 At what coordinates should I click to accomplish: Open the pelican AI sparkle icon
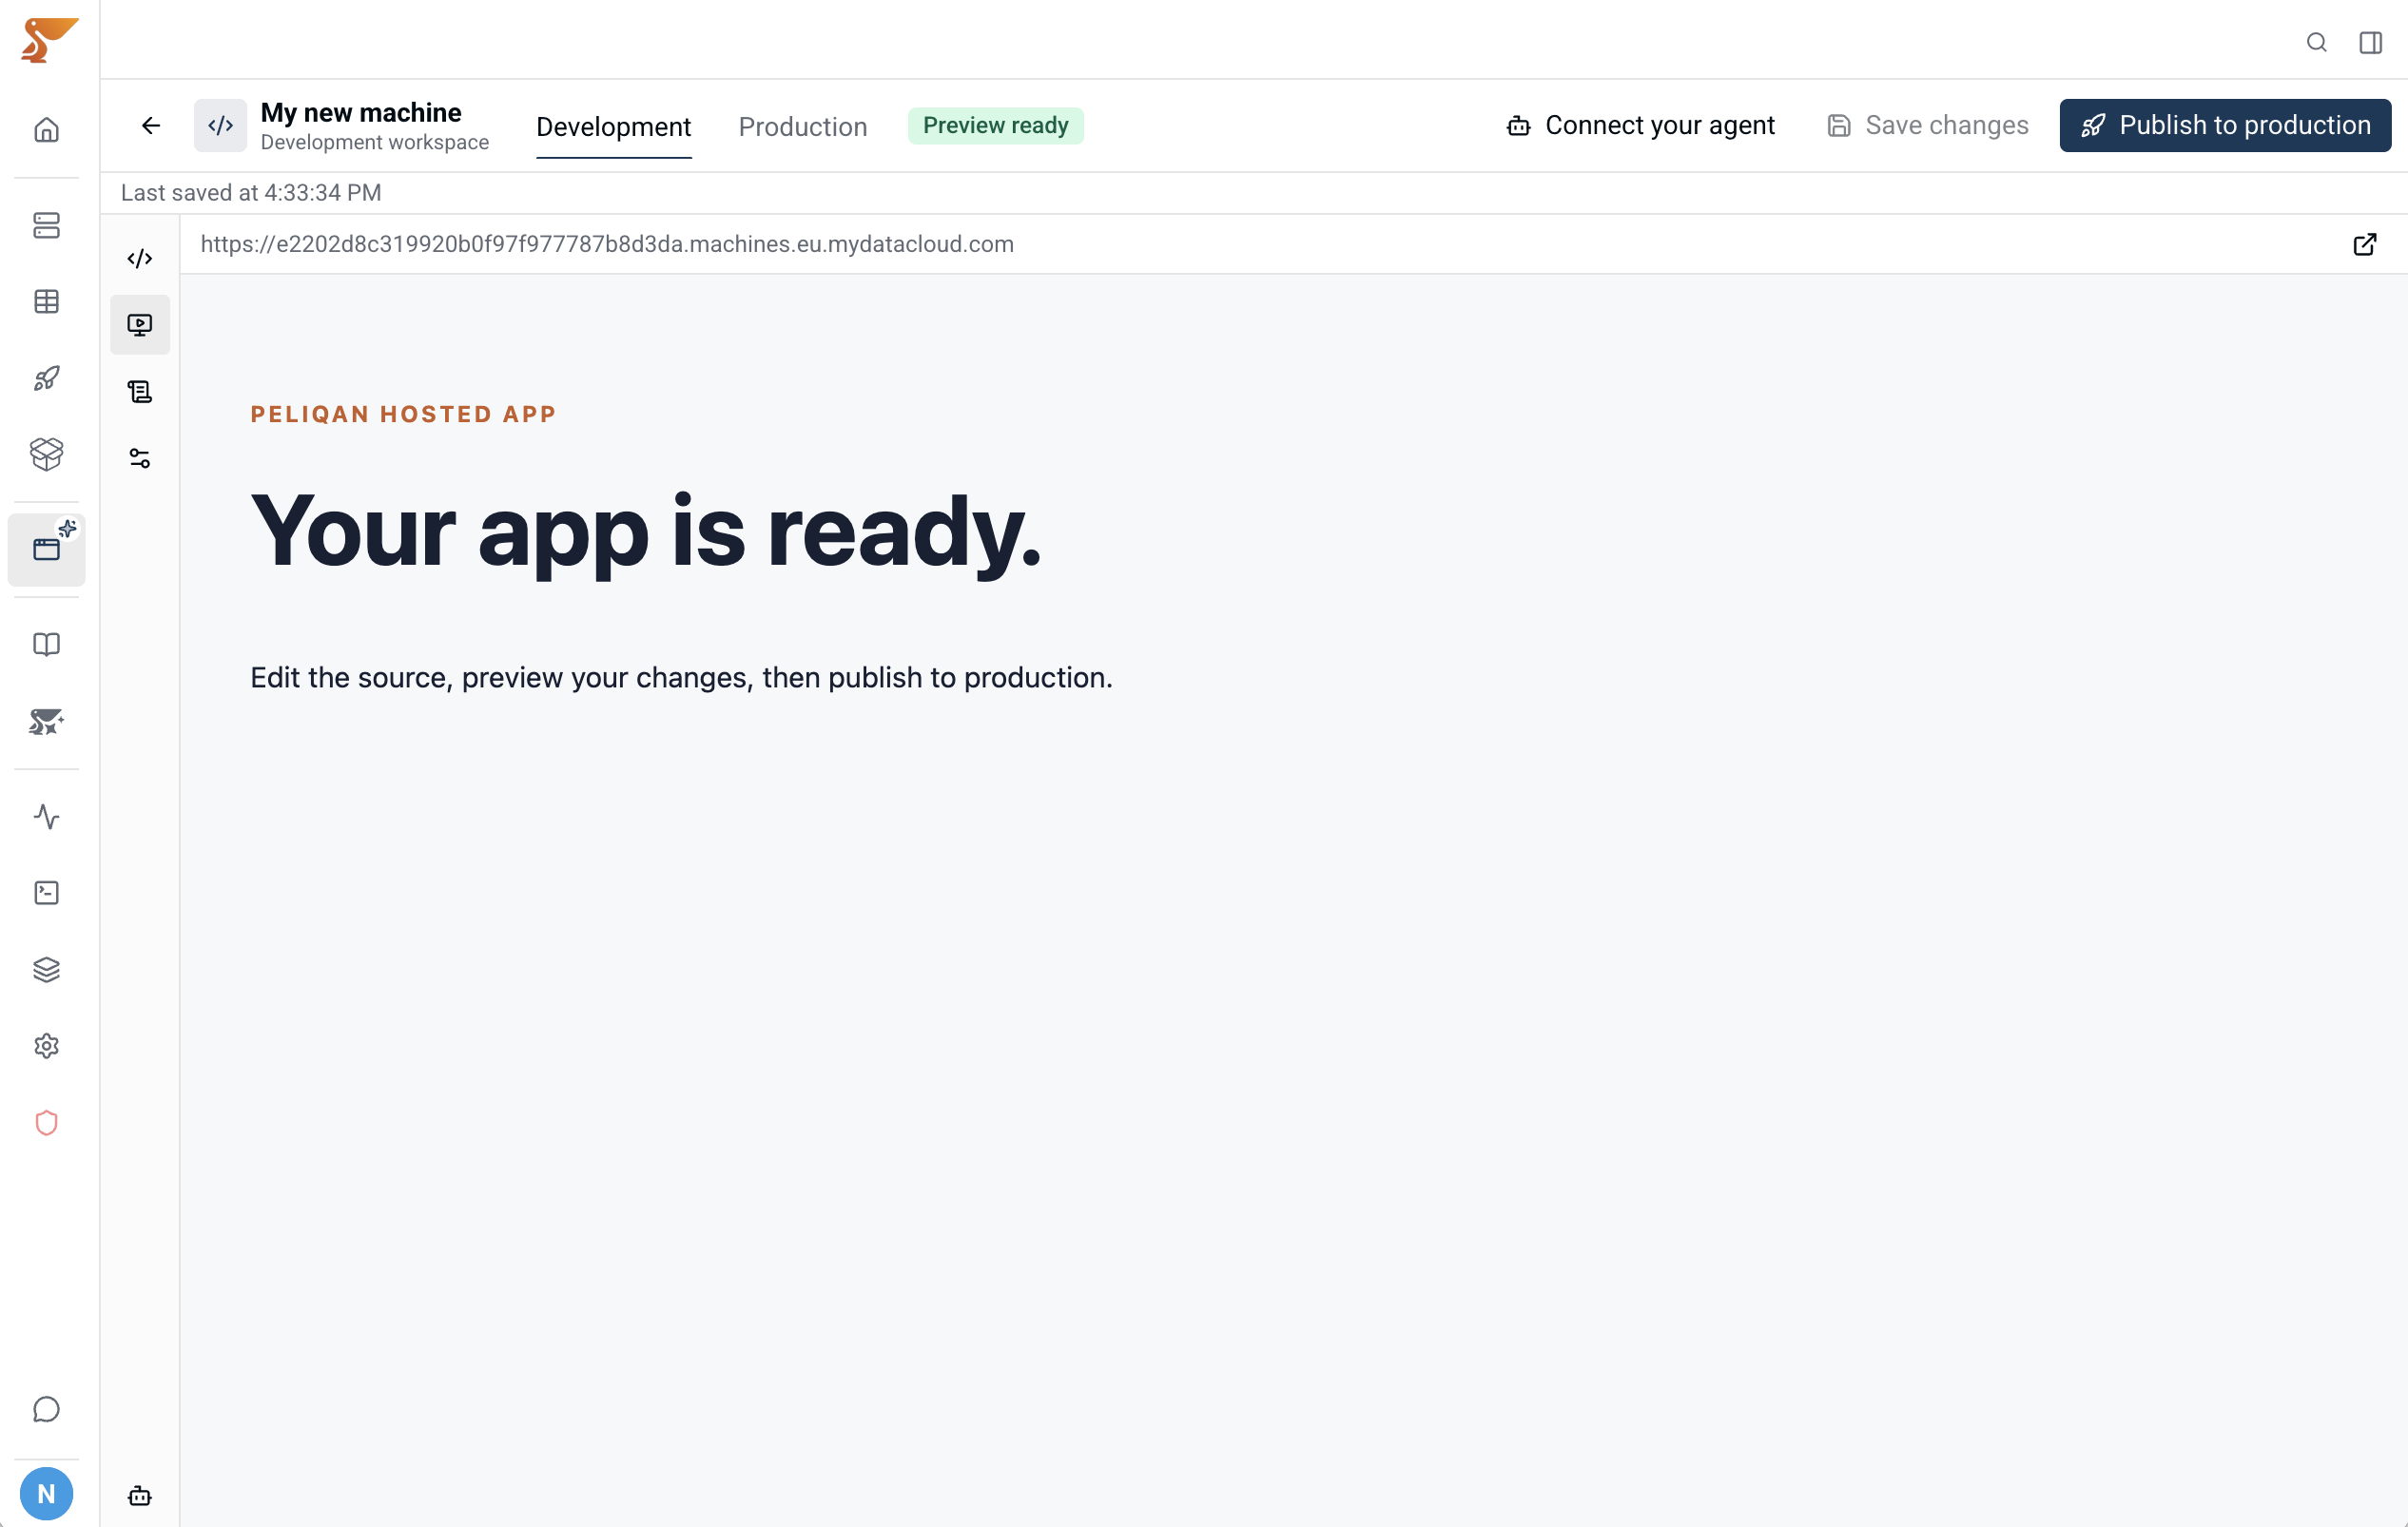46,721
